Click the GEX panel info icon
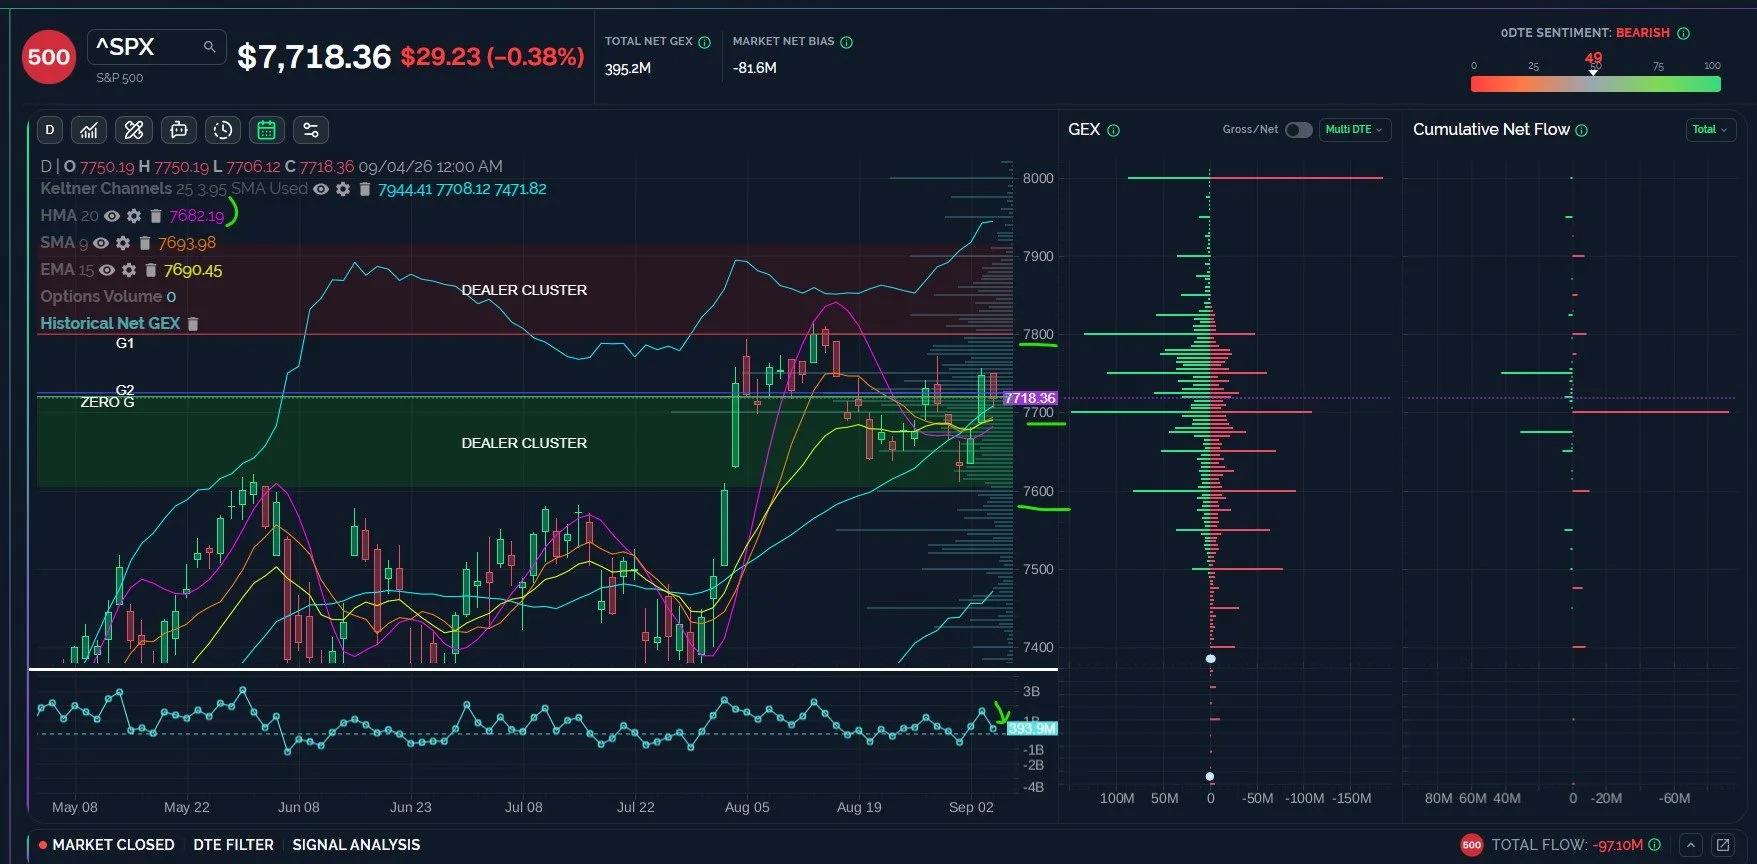 (1114, 130)
